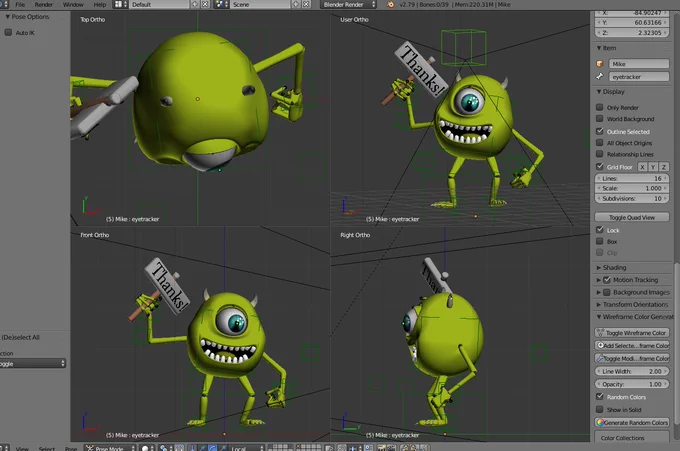Click Toggle Modifier wireframe Color button
The height and width of the screenshot is (451, 680).
pos(632,359)
